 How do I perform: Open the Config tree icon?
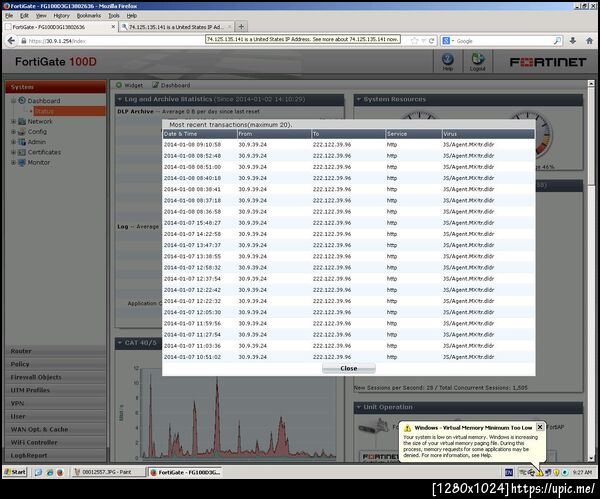click(22, 132)
